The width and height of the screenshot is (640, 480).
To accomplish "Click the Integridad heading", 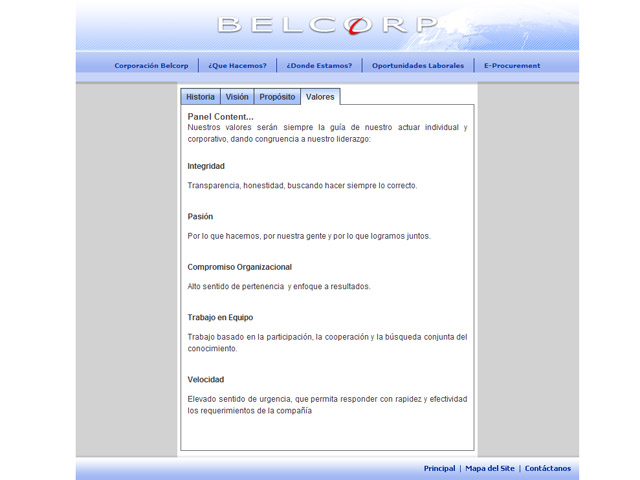I will [206, 166].
